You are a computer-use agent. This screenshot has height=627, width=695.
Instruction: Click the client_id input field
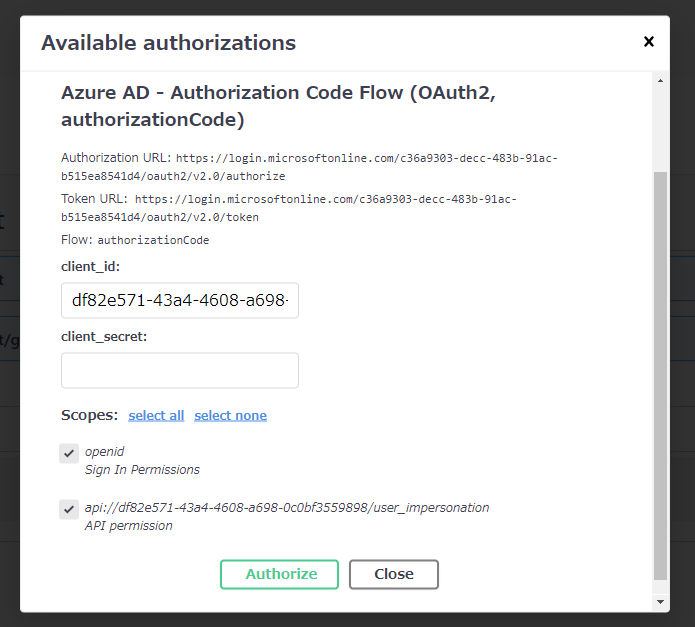(x=180, y=300)
